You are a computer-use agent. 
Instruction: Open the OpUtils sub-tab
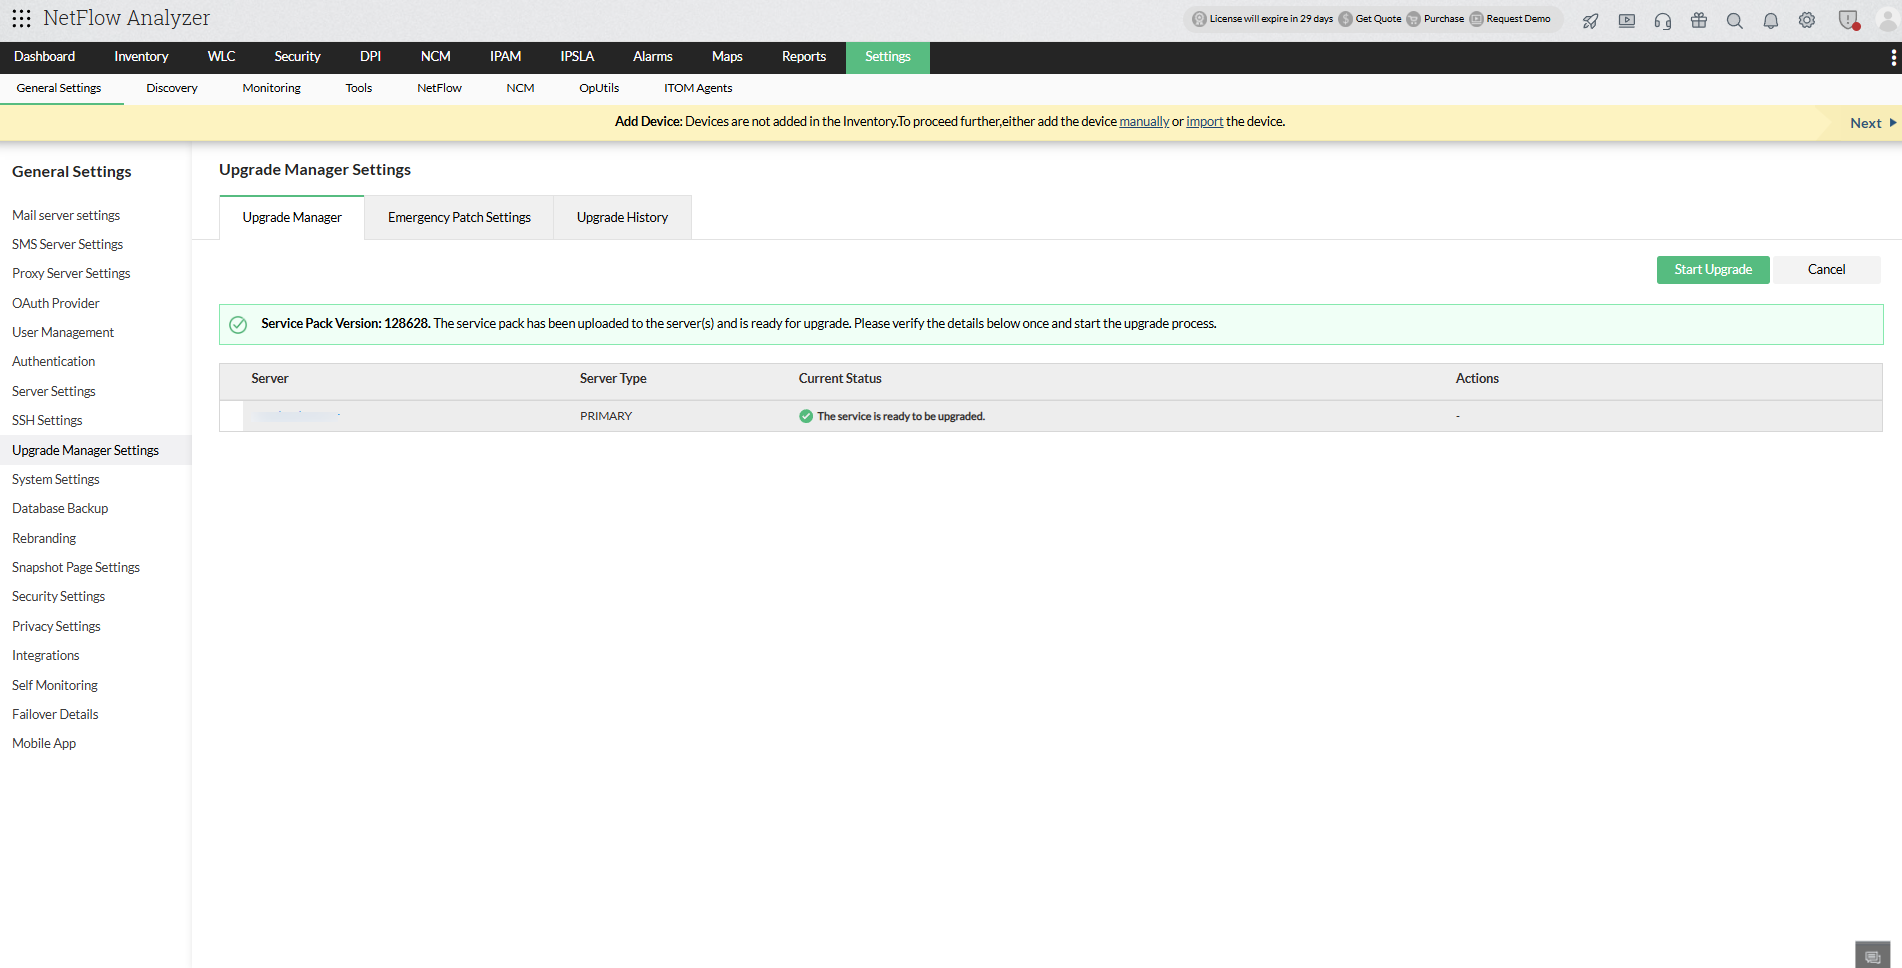pos(599,88)
